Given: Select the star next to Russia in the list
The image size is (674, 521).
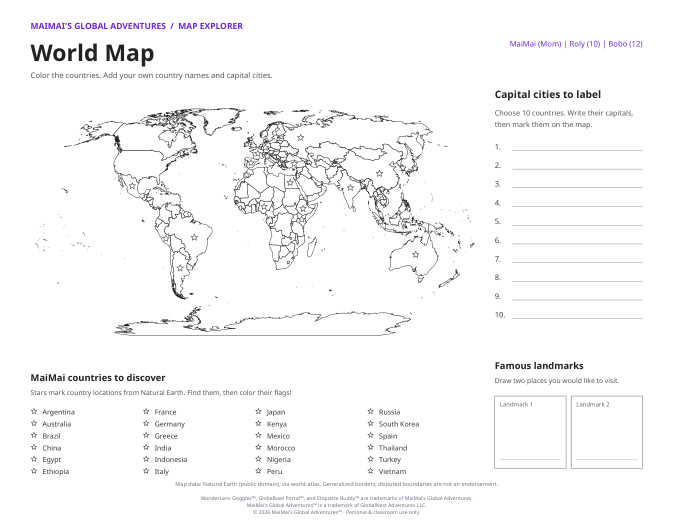Looking at the screenshot, I should point(371,411).
